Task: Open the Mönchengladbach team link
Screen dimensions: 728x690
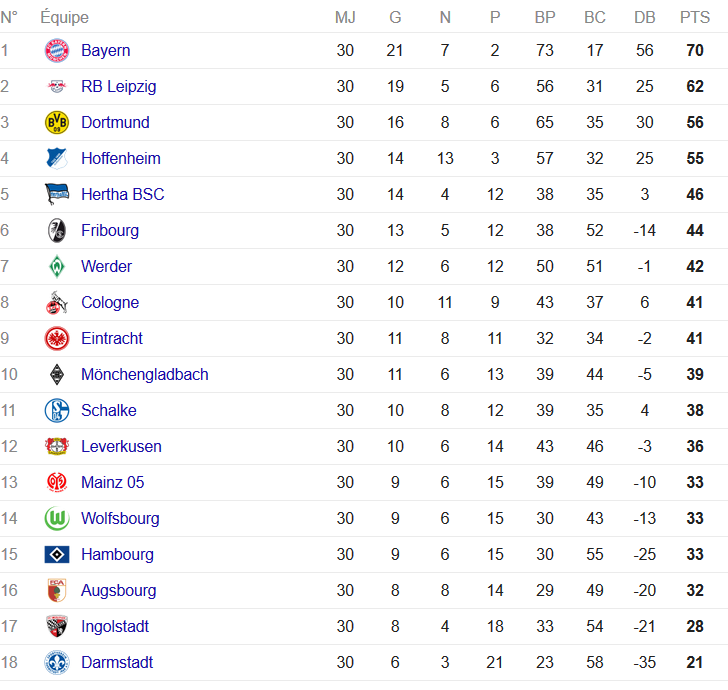Action: [145, 374]
